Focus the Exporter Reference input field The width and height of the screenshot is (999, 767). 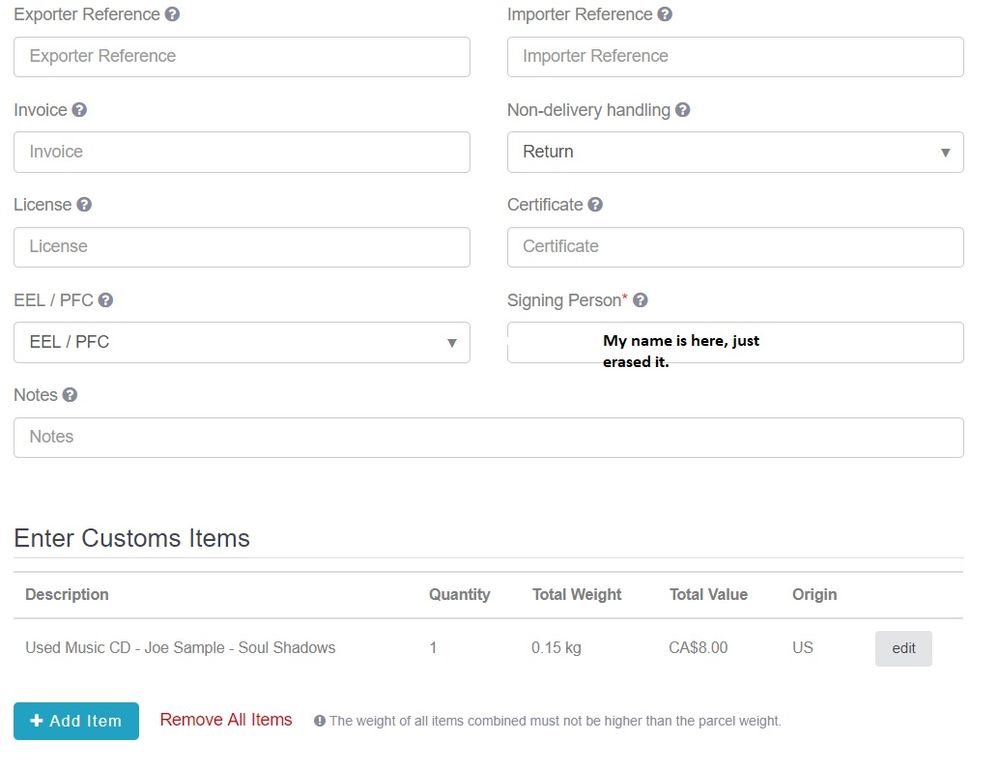click(241, 57)
